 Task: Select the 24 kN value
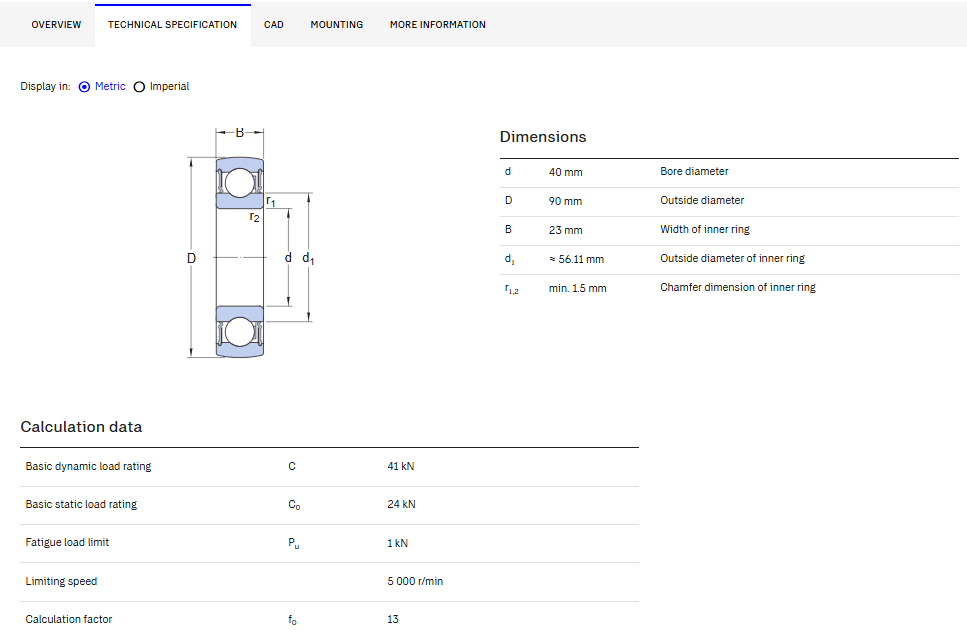(x=401, y=505)
